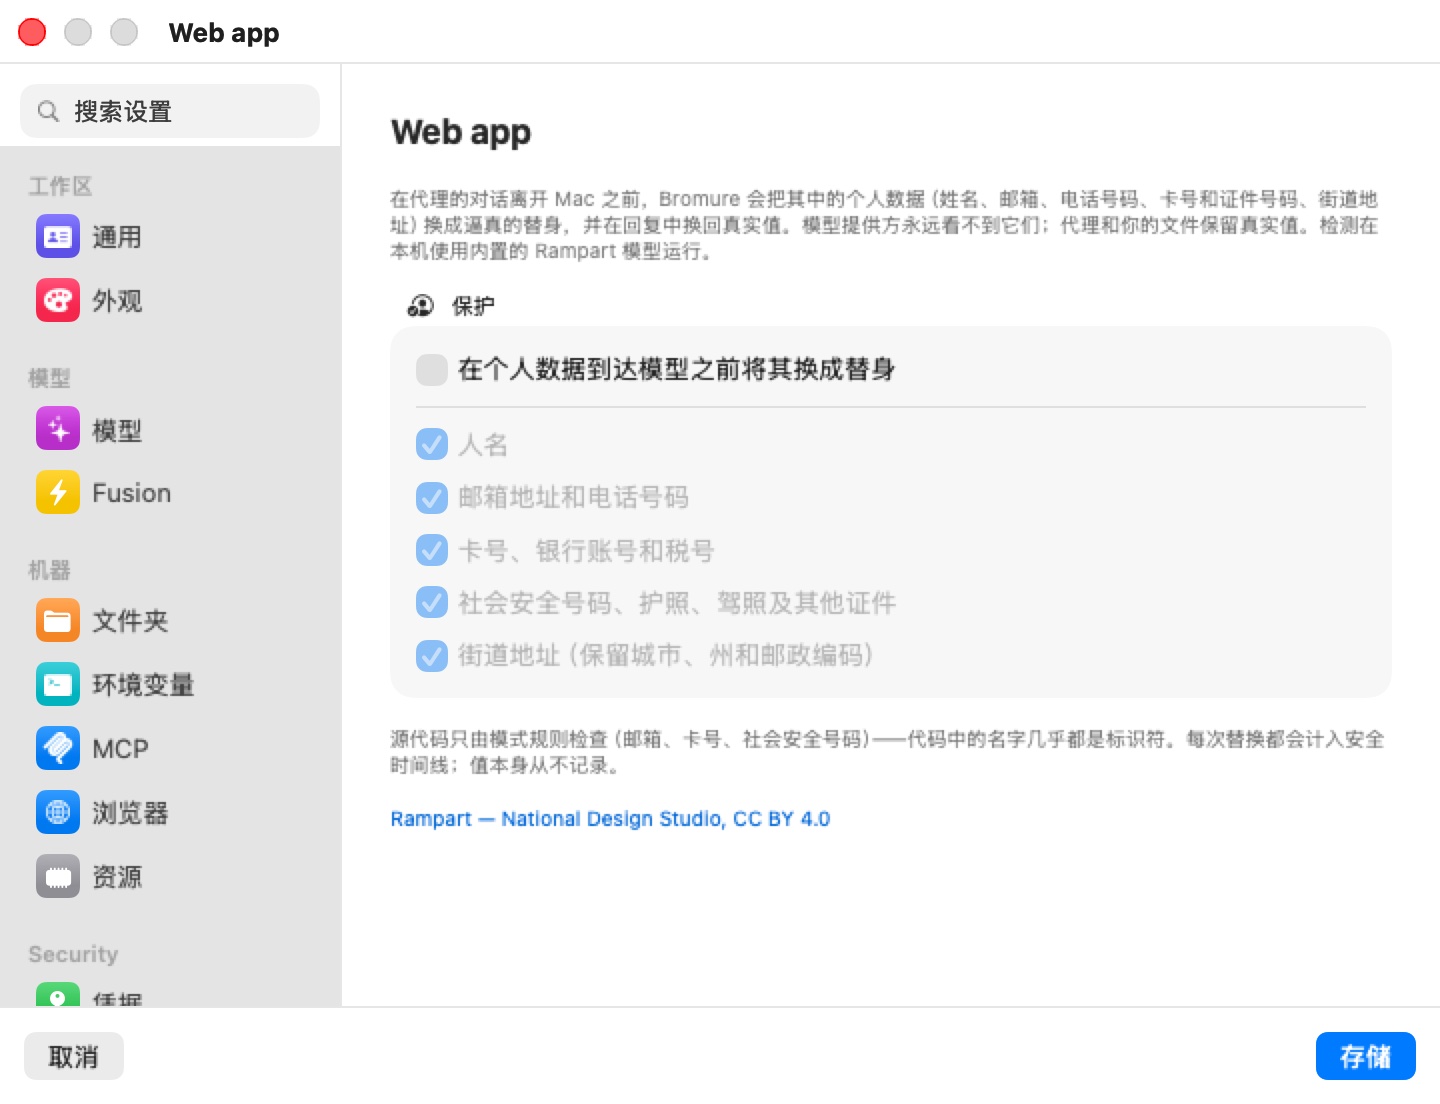Click the 模型 item label text

[x=117, y=430]
